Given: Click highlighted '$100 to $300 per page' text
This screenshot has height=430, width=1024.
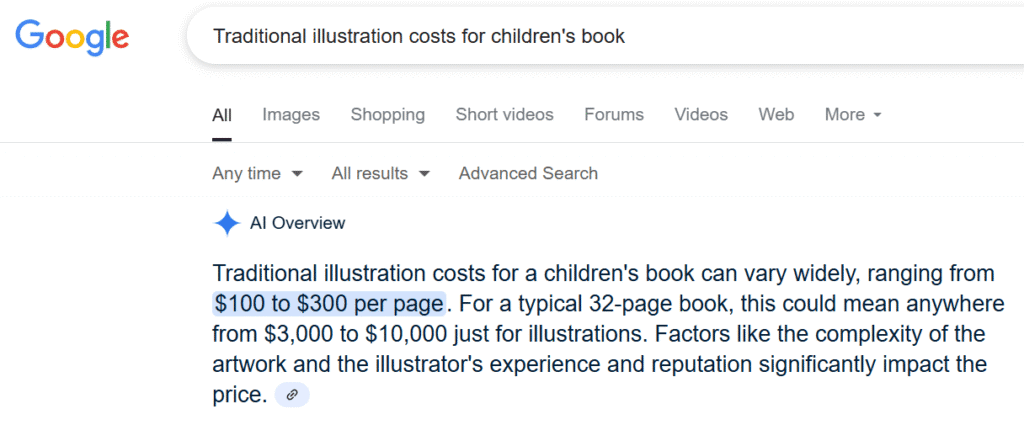Looking at the screenshot, I should pos(329,304).
